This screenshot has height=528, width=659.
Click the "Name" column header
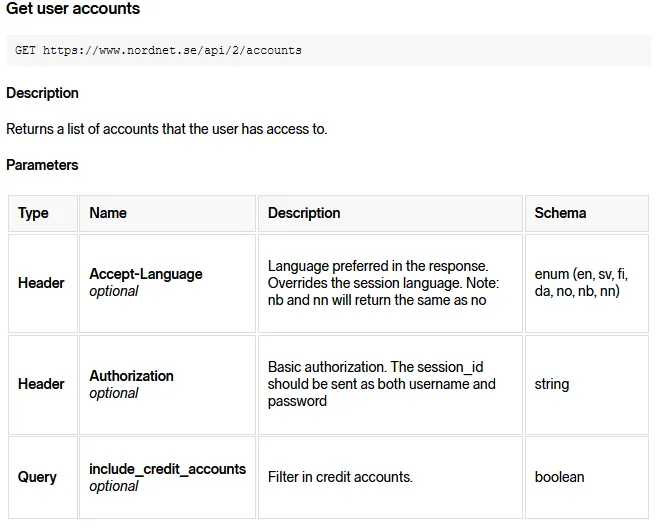(108, 213)
